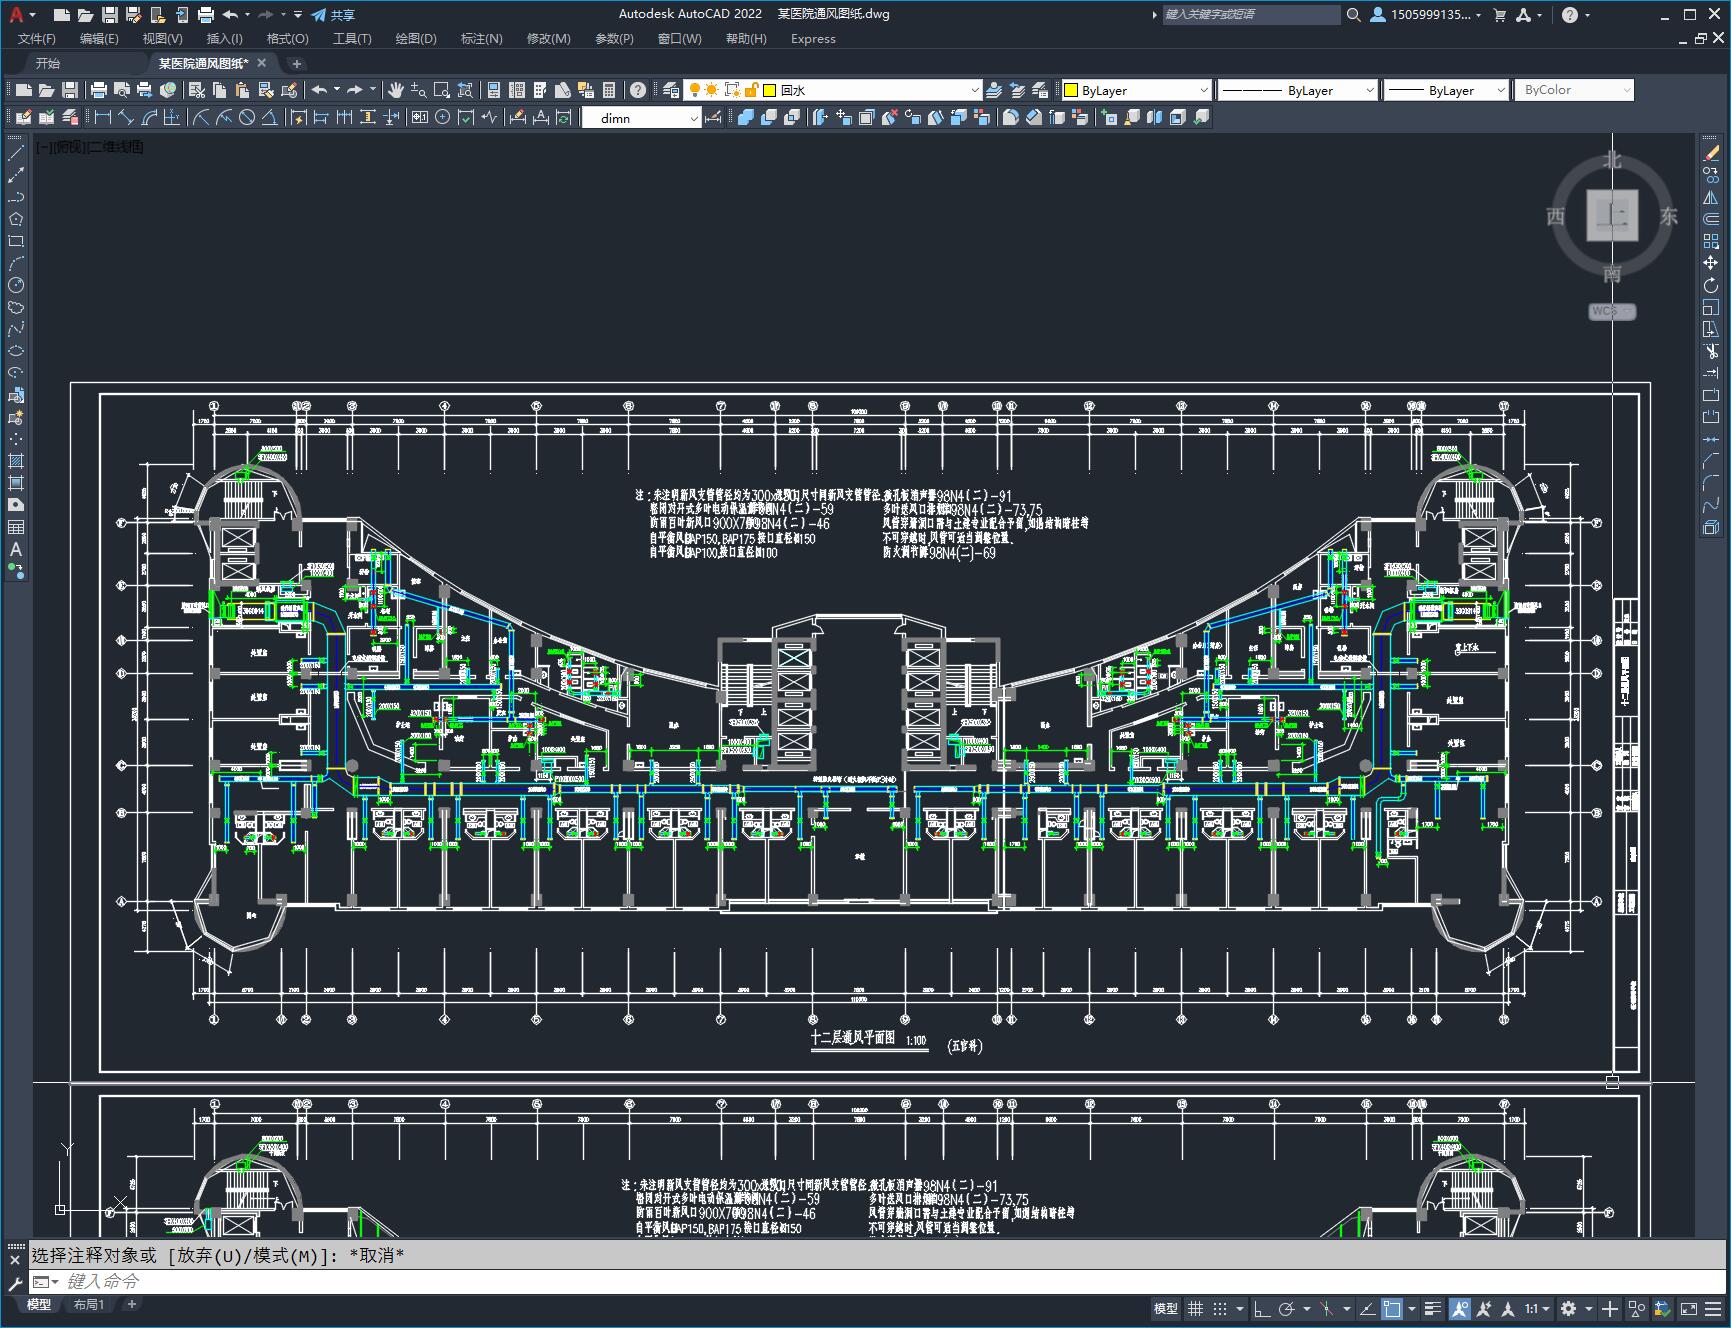Screen dimensions: 1731x1328
Task: Toggle object snap square in status bar
Action: (x=1392, y=1308)
